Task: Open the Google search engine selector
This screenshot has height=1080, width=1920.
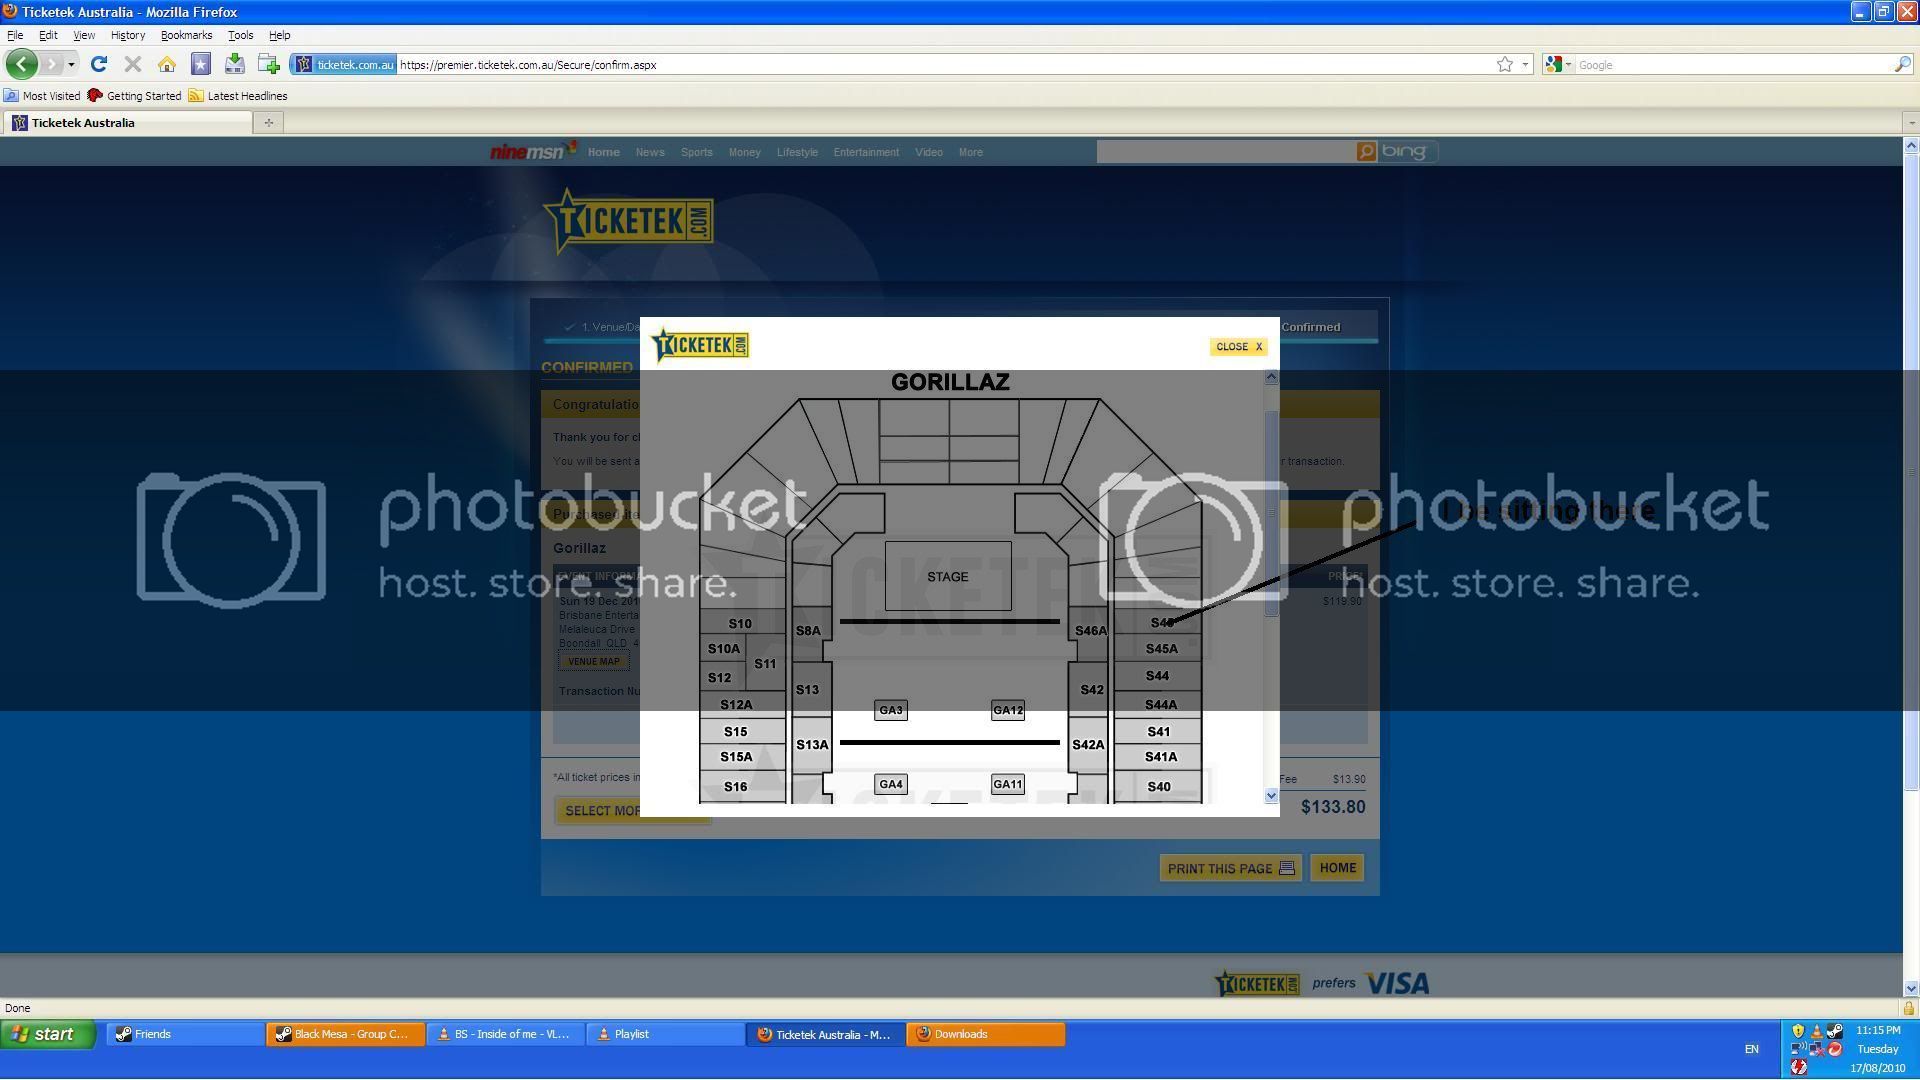Action: click(1558, 65)
